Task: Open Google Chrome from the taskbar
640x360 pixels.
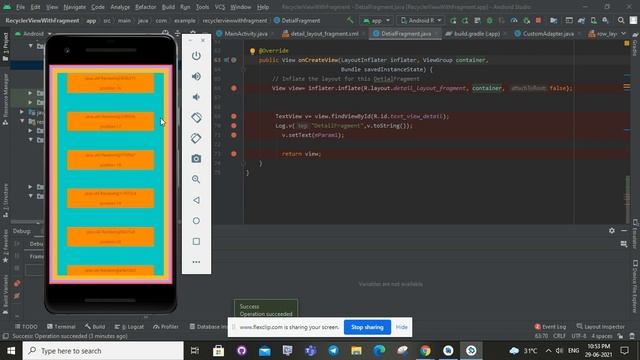Action: tap(425, 351)
